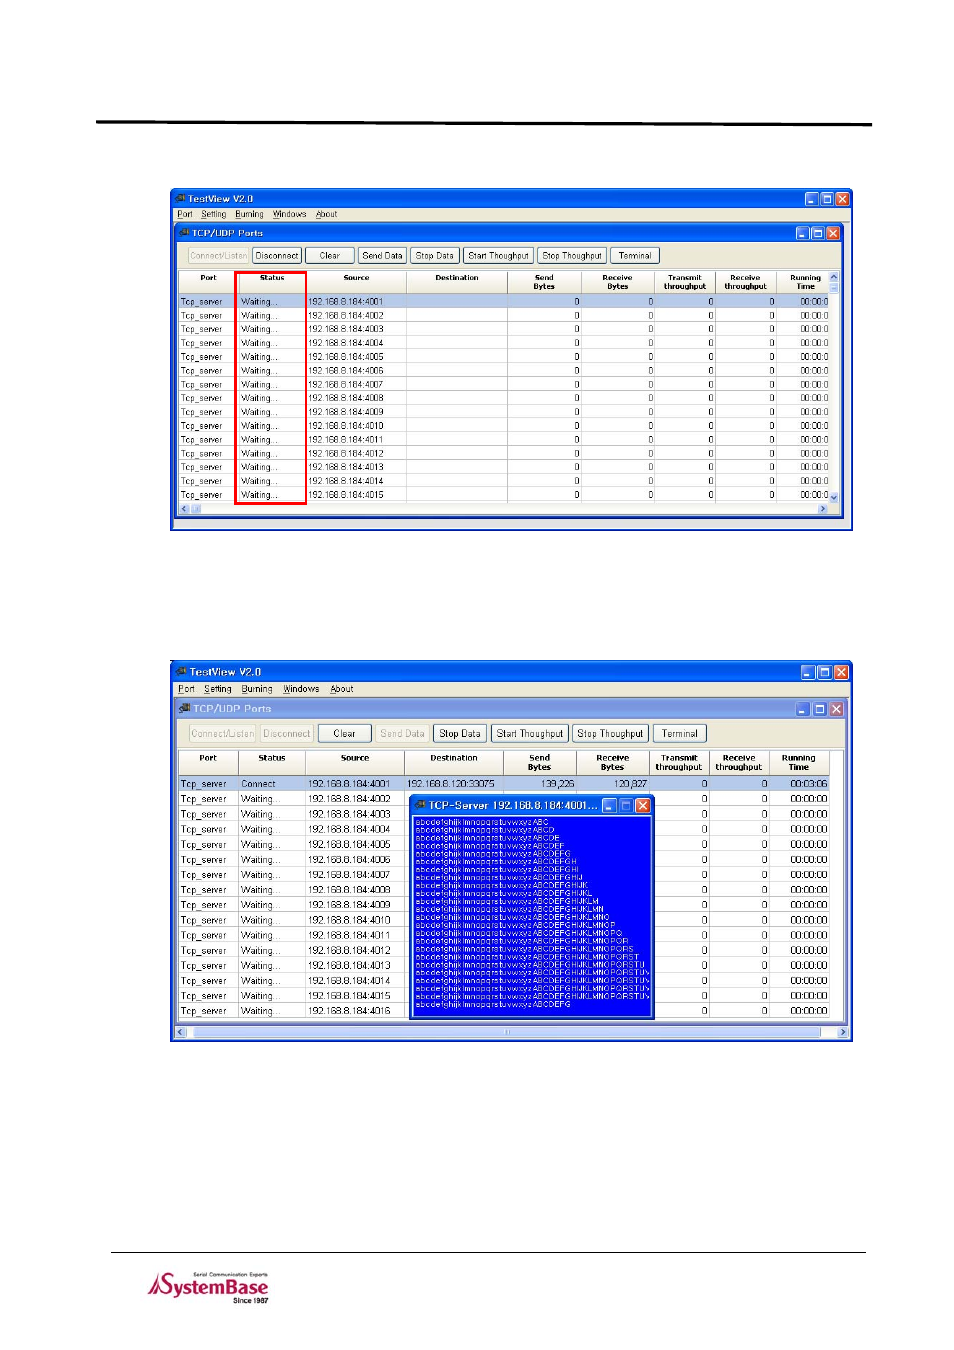
Task: Click the Clear button in the lower window
Action: point(344,734)
